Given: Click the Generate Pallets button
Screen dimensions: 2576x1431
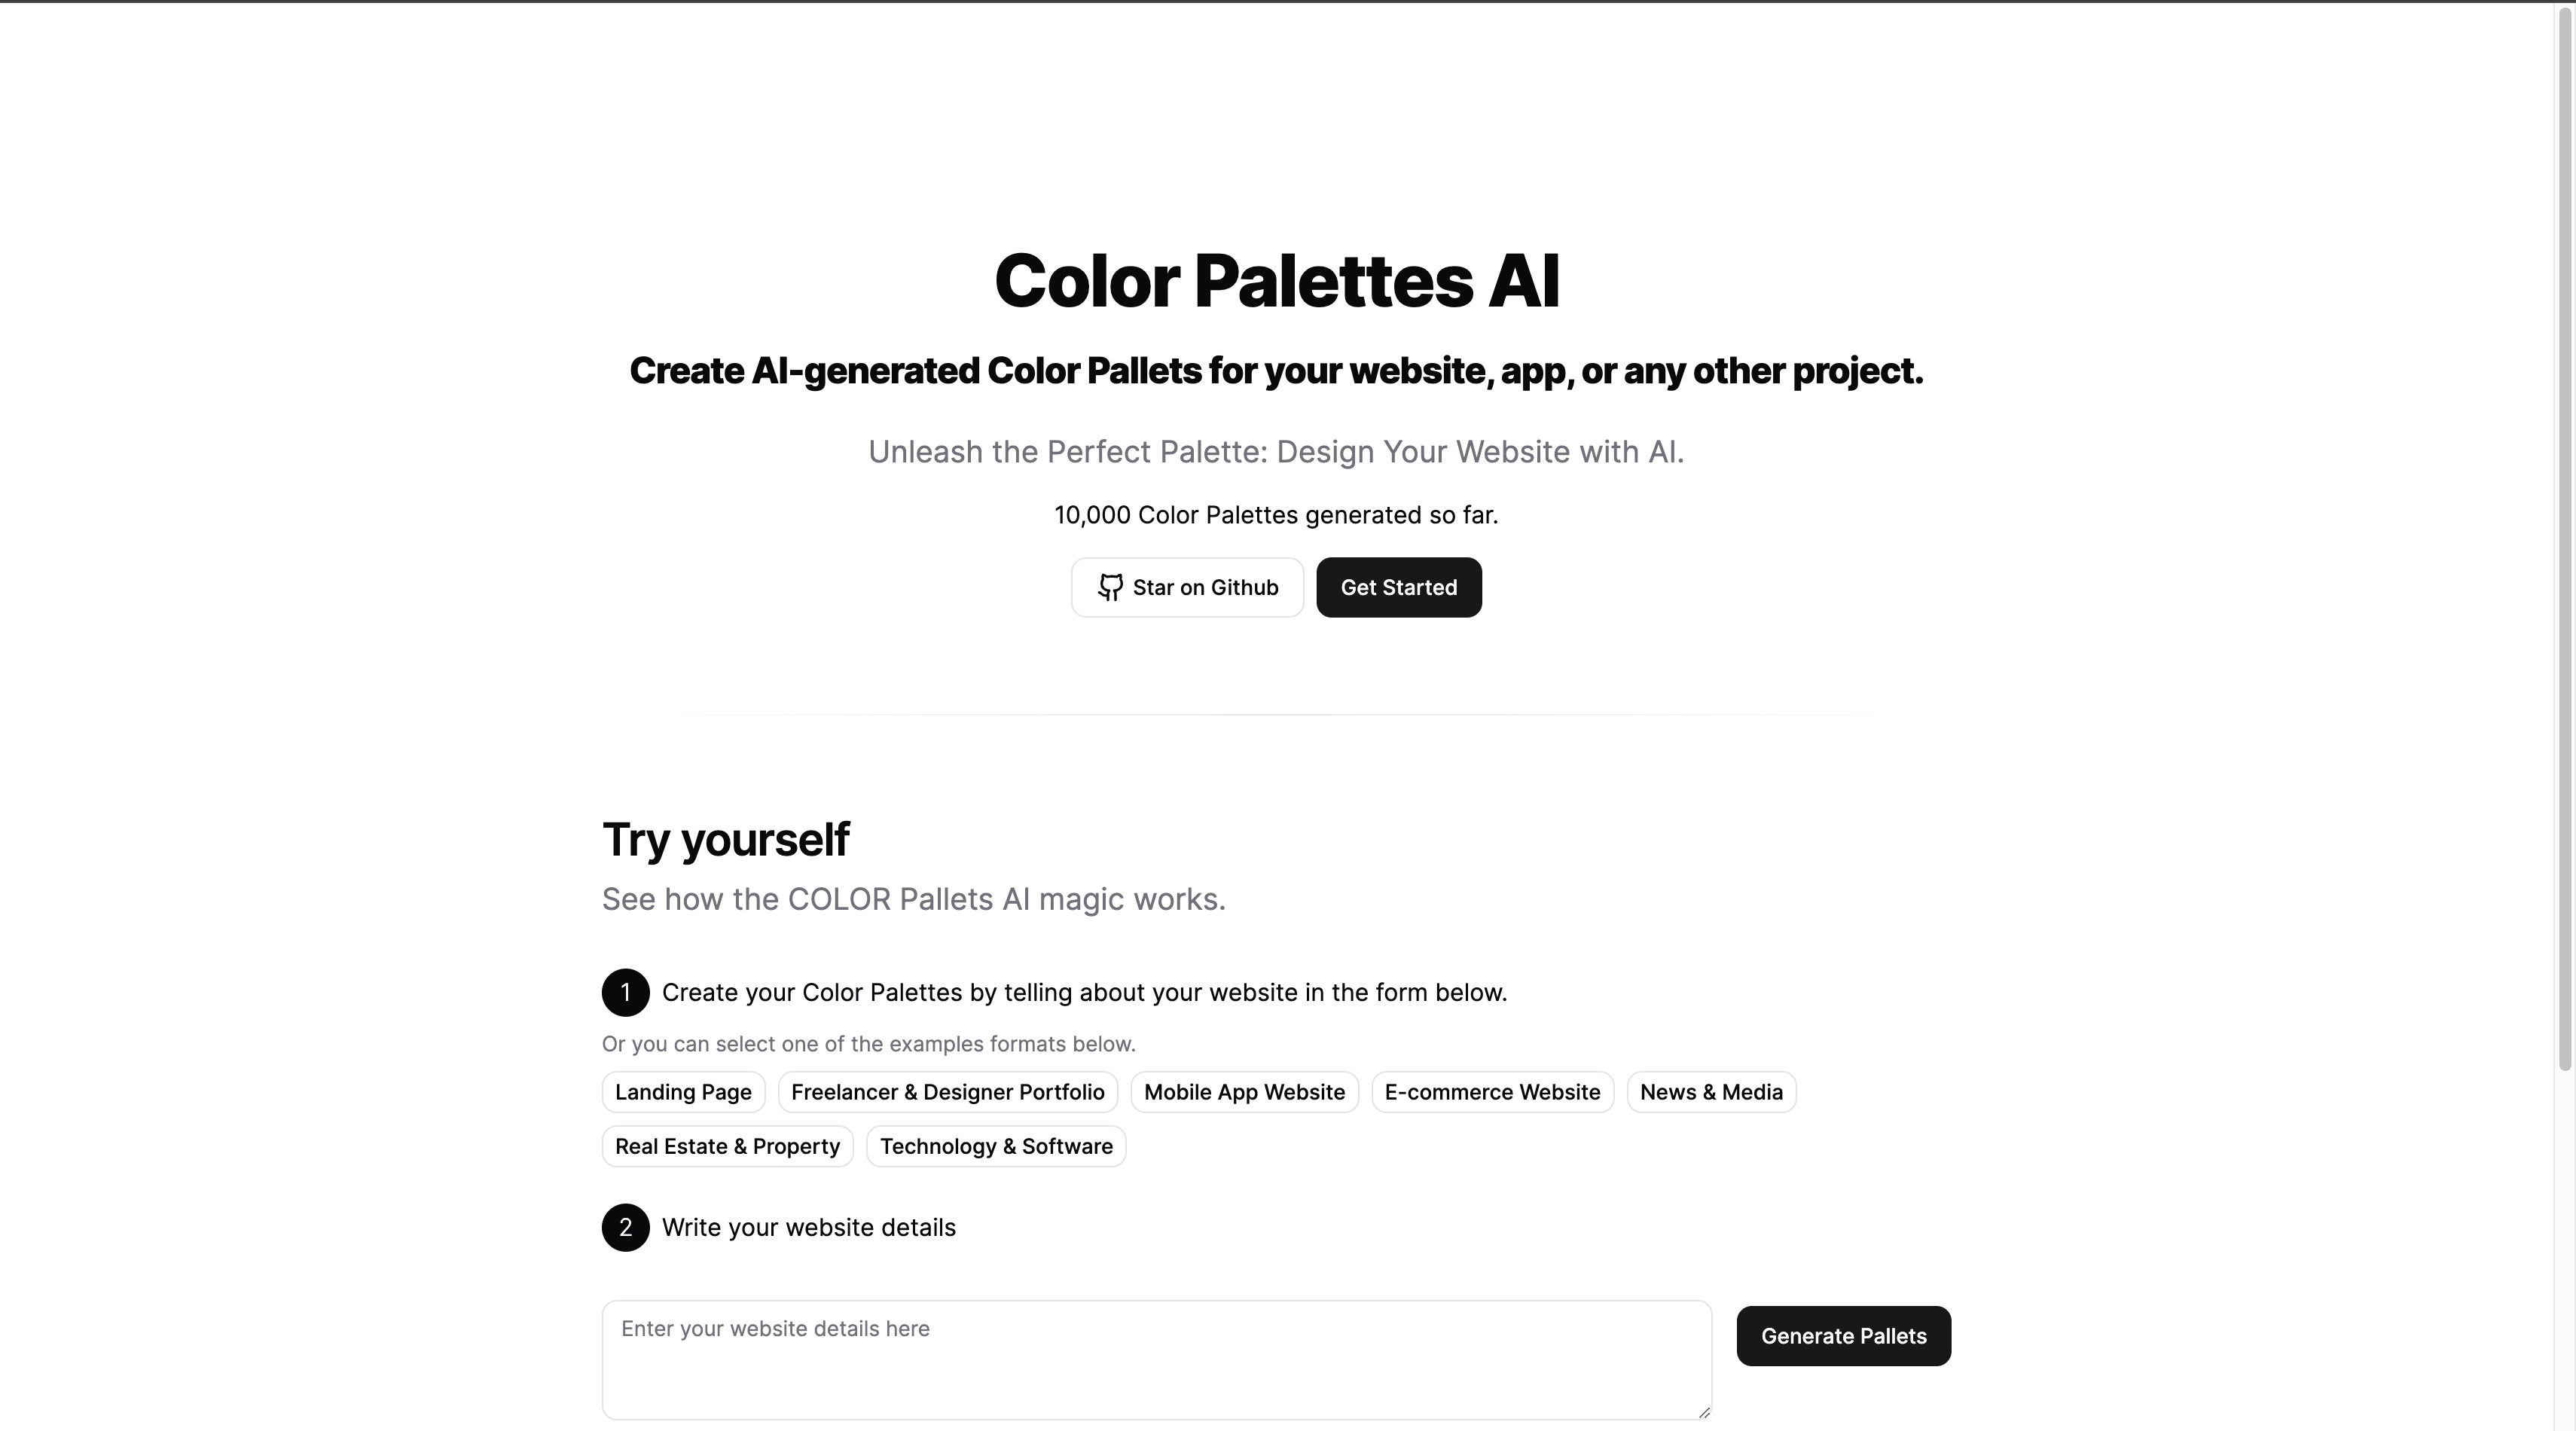Looking at the screenshot, I should pos(1843,1336).
